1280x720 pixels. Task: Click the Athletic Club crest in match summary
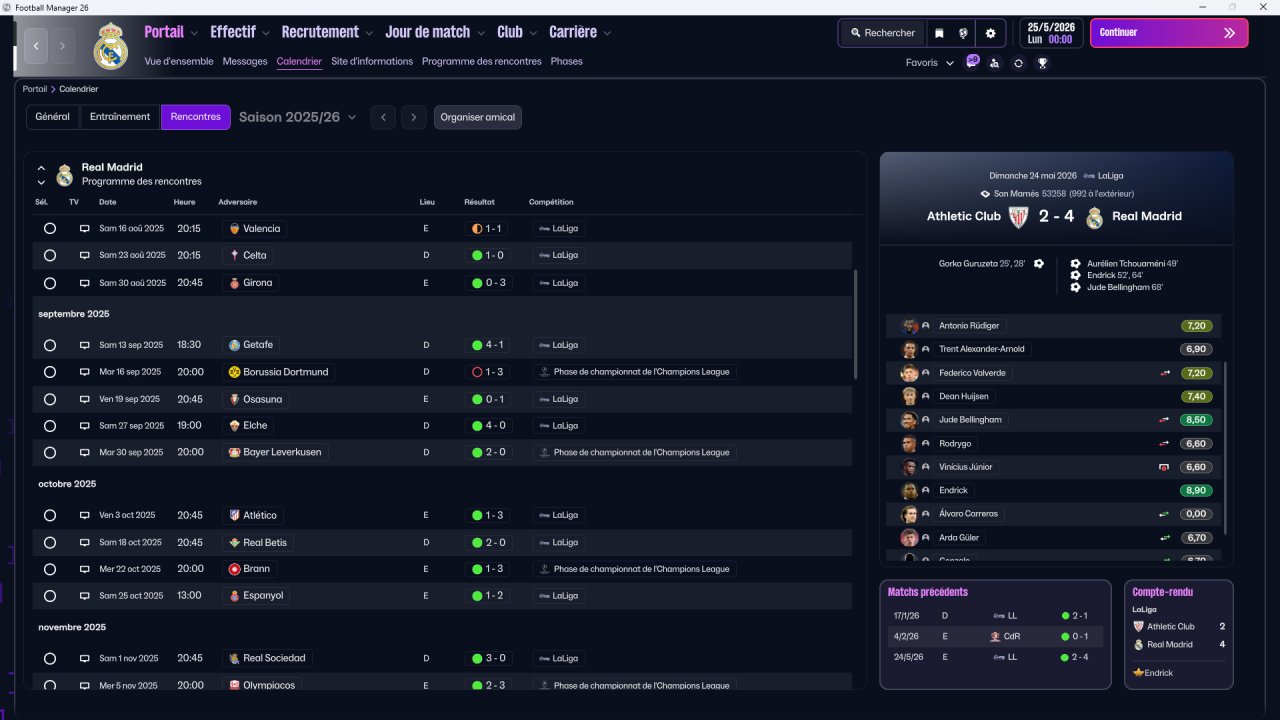click(1018, 217)
